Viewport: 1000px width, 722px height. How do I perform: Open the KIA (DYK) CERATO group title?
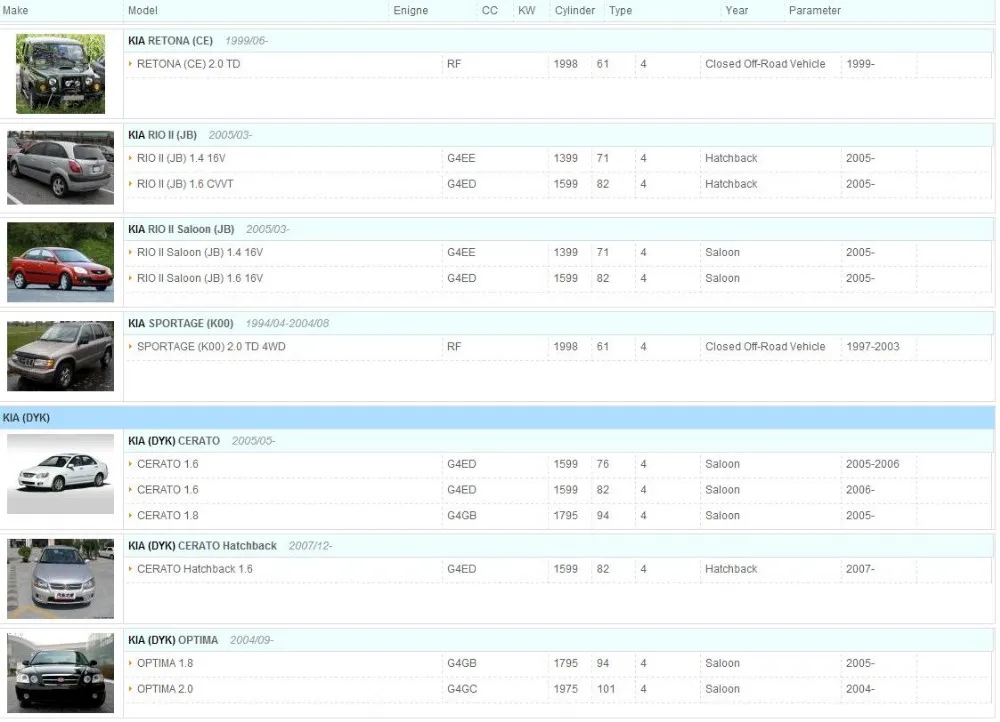pos(173,441)
